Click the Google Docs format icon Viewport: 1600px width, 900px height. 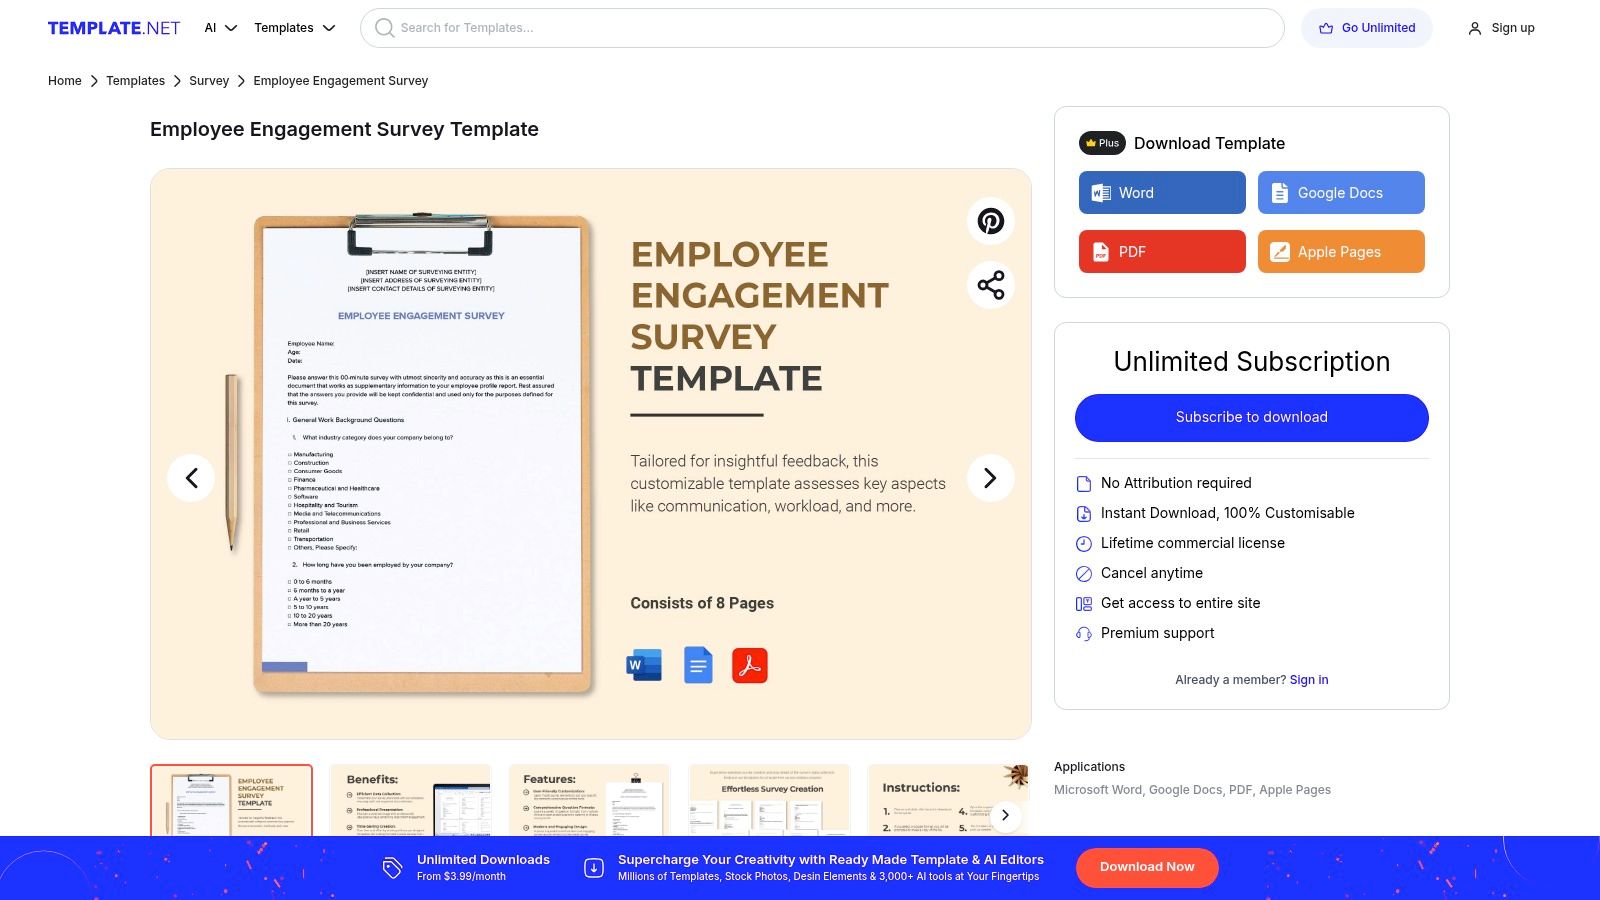(x=698, y=665)
